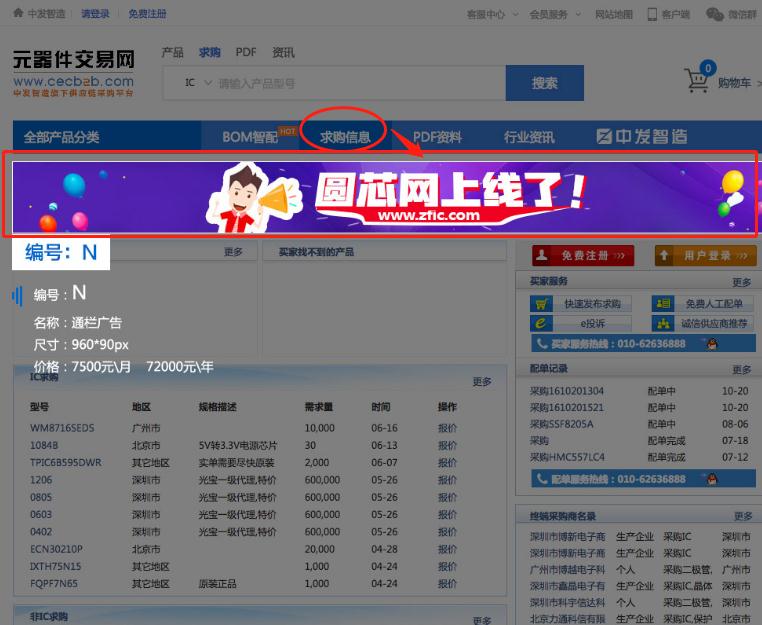
Task: Click 更多 in the 买家服务 panel
Action: point(742,282)
